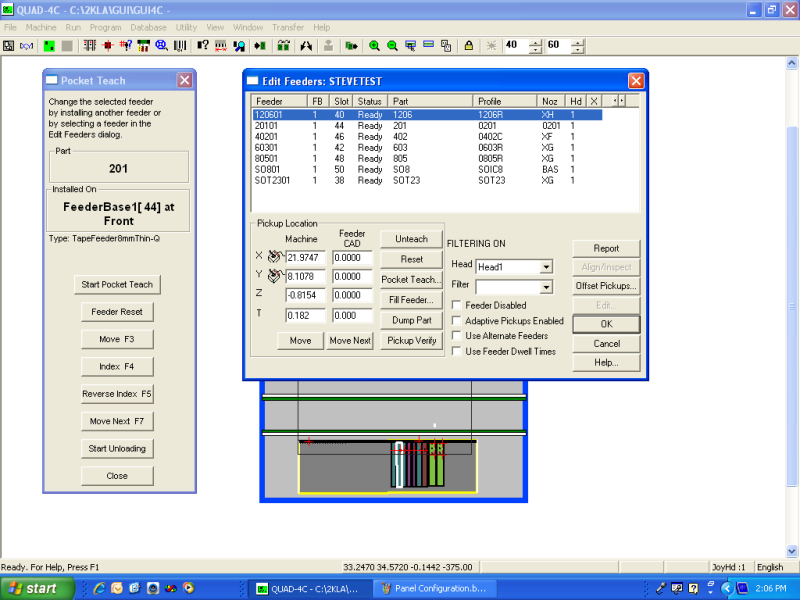The height and width of the screenshot is (600, 800).
Task: Open Internet Explorer from quick launch
Action: click(x=99, y=588)
